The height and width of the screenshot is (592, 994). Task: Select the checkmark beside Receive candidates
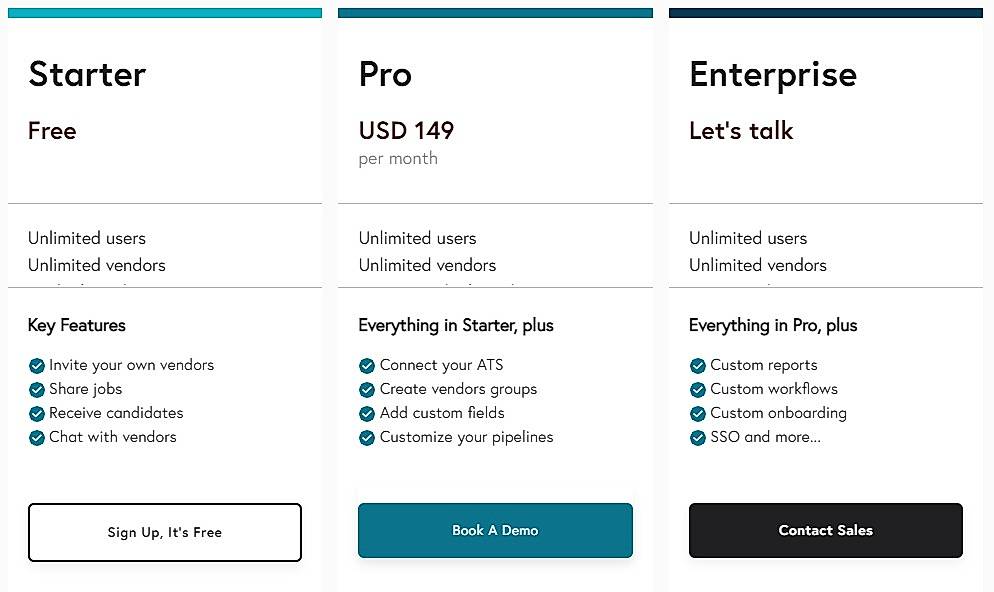click(x=37, y=413)
